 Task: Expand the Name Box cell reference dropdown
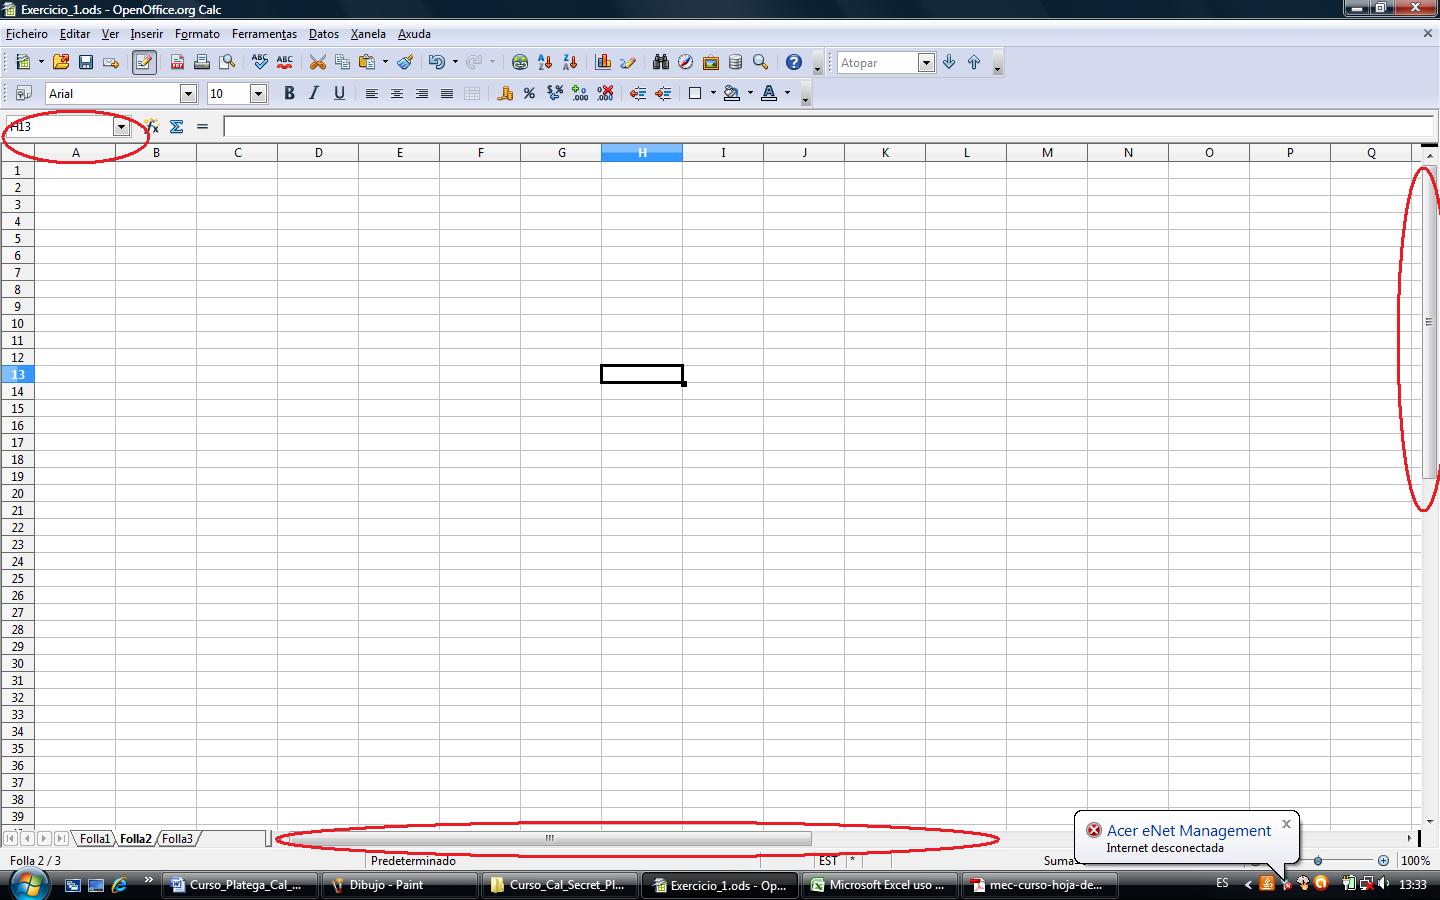(121, 127)
